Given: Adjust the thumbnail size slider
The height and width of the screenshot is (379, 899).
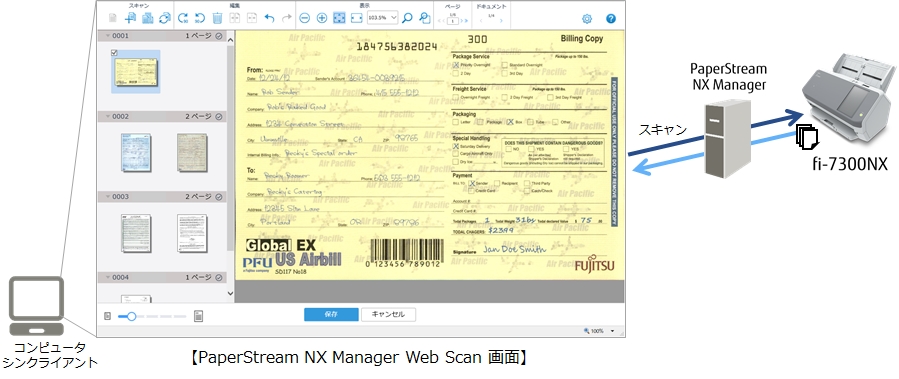Looking at the screenshot, I should click(131, 316).
